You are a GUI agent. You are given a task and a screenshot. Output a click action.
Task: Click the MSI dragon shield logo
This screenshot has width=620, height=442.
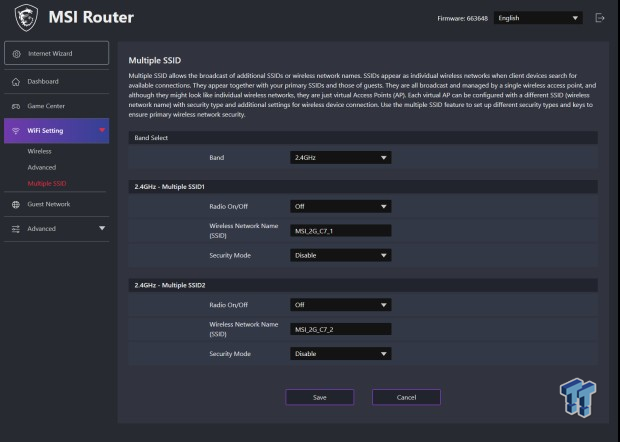(x=26, y=17)
